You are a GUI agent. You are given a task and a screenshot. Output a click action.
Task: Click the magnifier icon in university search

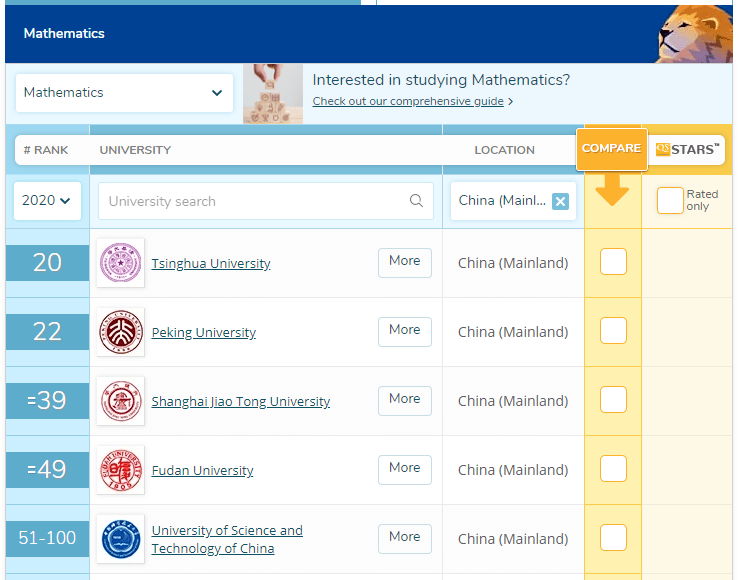coord(416,201)
